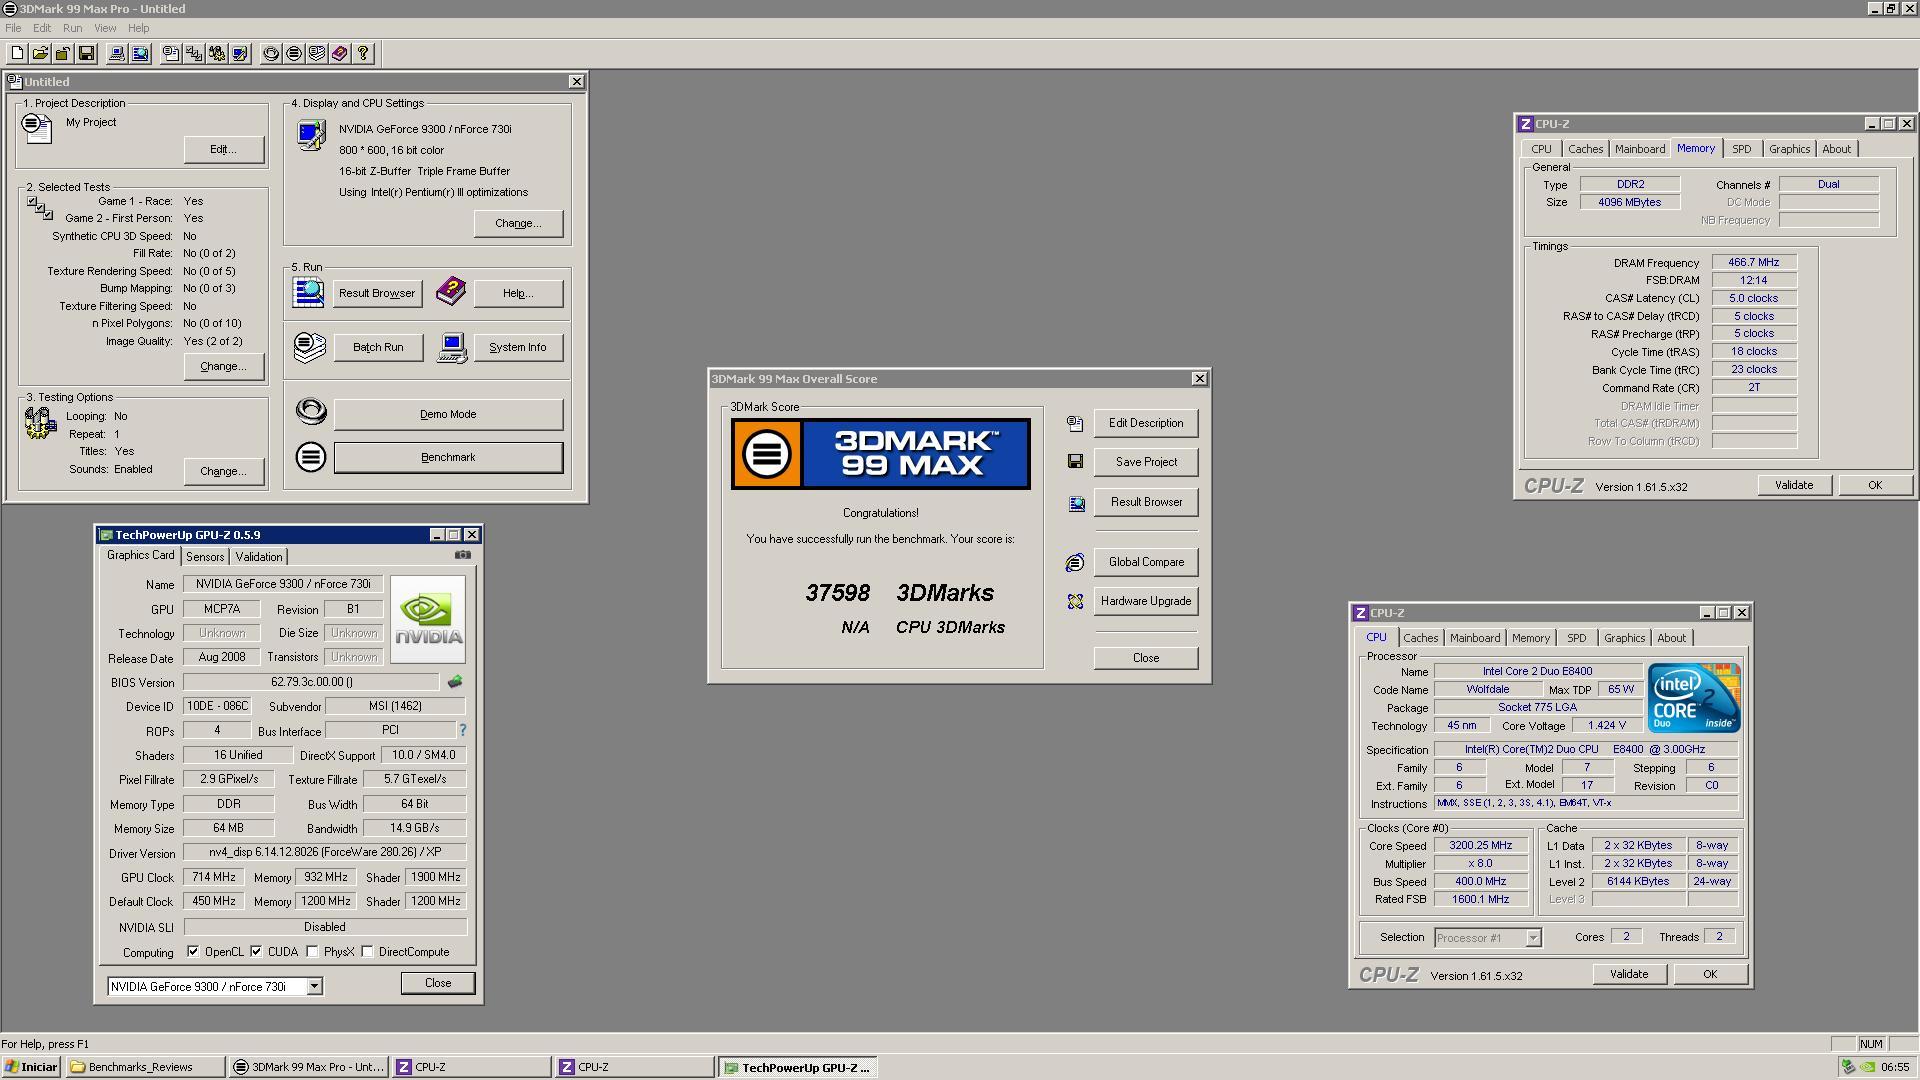This screenshot has height=1080, width=1920.
Task: Click the Bus Interface question mark in GPU-Z
Action: 462,730
